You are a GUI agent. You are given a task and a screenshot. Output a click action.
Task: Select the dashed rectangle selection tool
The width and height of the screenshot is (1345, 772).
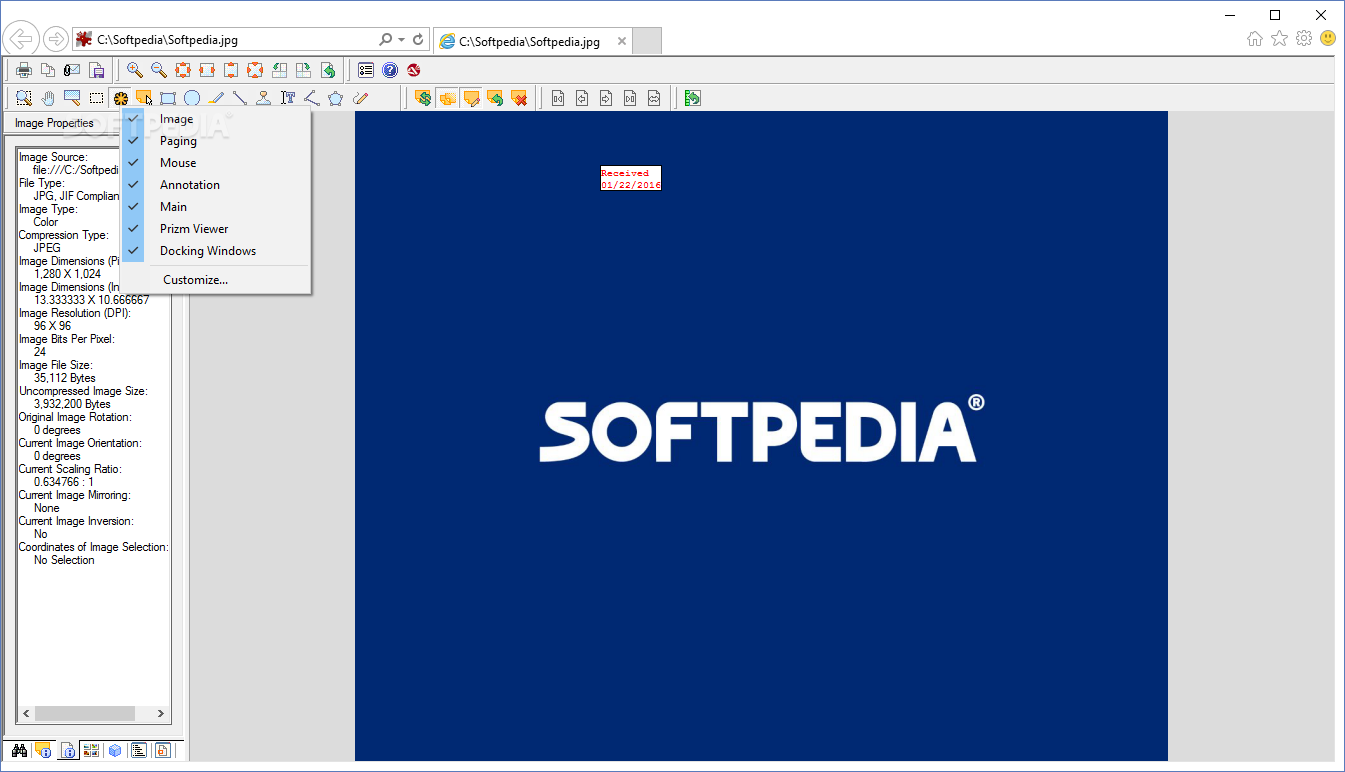(x=96, y=98)
